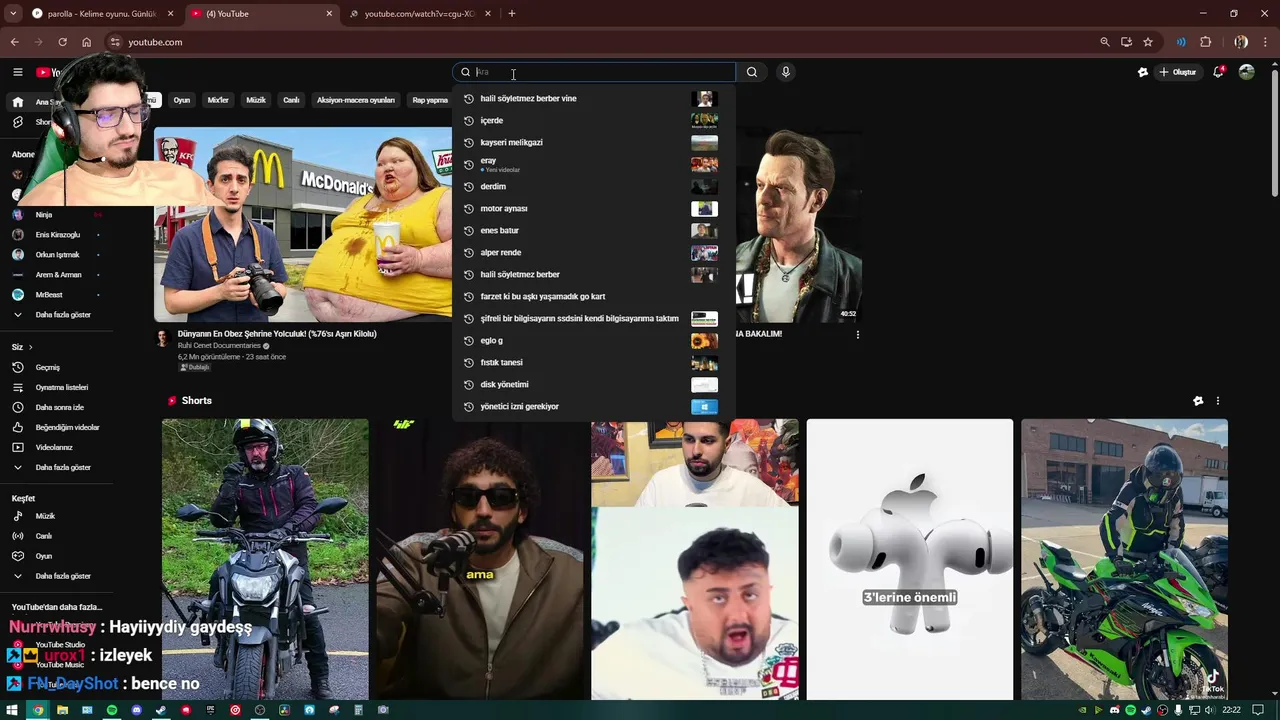Screen dimensions: 1280x720
Task: Choose the 'içerde' search suggestion
Action: point(593,121)
